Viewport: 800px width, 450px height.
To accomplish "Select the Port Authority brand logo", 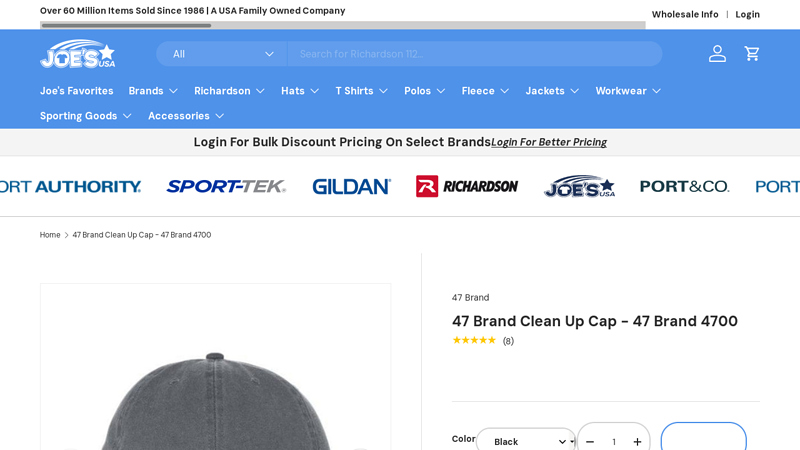I will click(70, 186).
